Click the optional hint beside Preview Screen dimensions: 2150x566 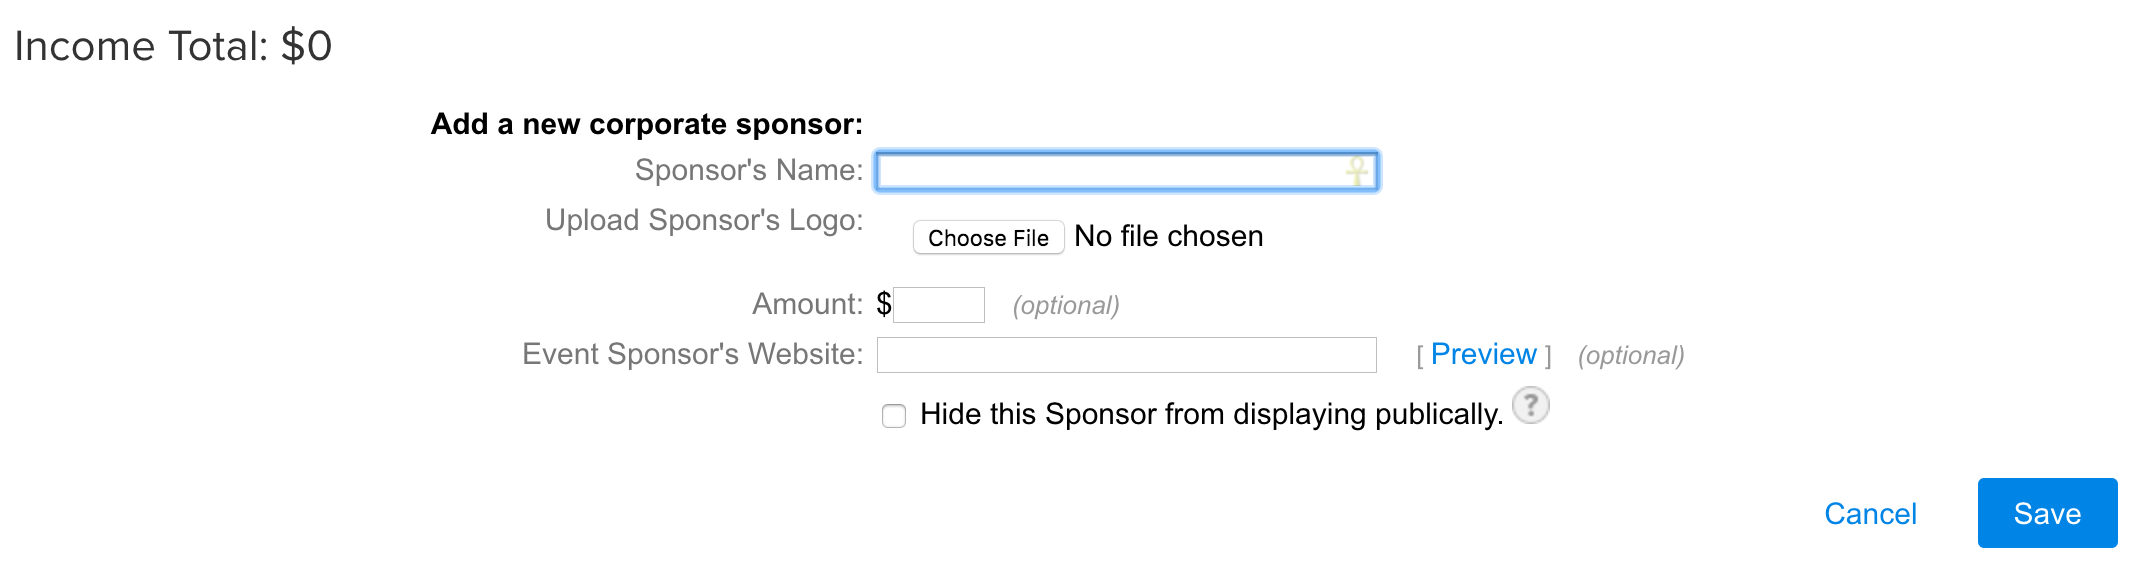click(x=1631, y=356)
